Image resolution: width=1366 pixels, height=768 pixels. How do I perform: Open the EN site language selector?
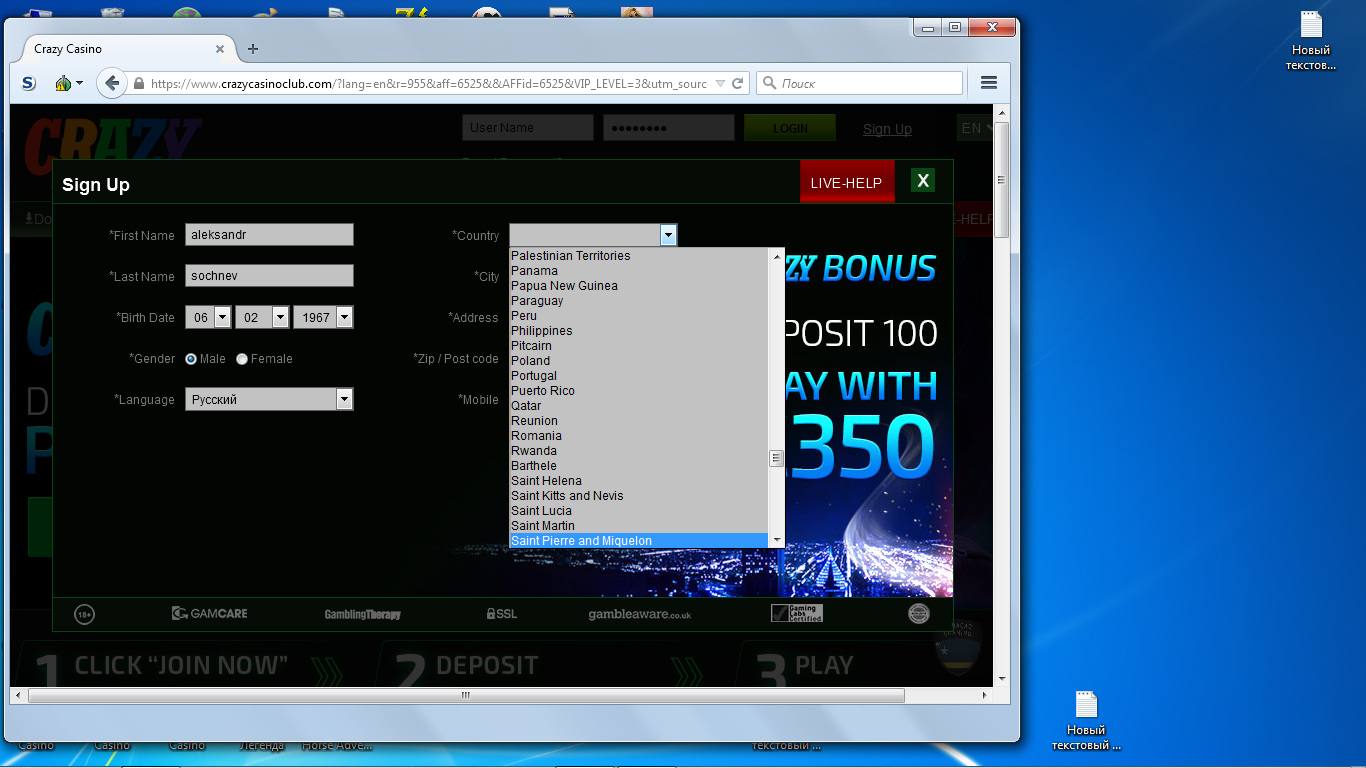(x=976, y=128)
